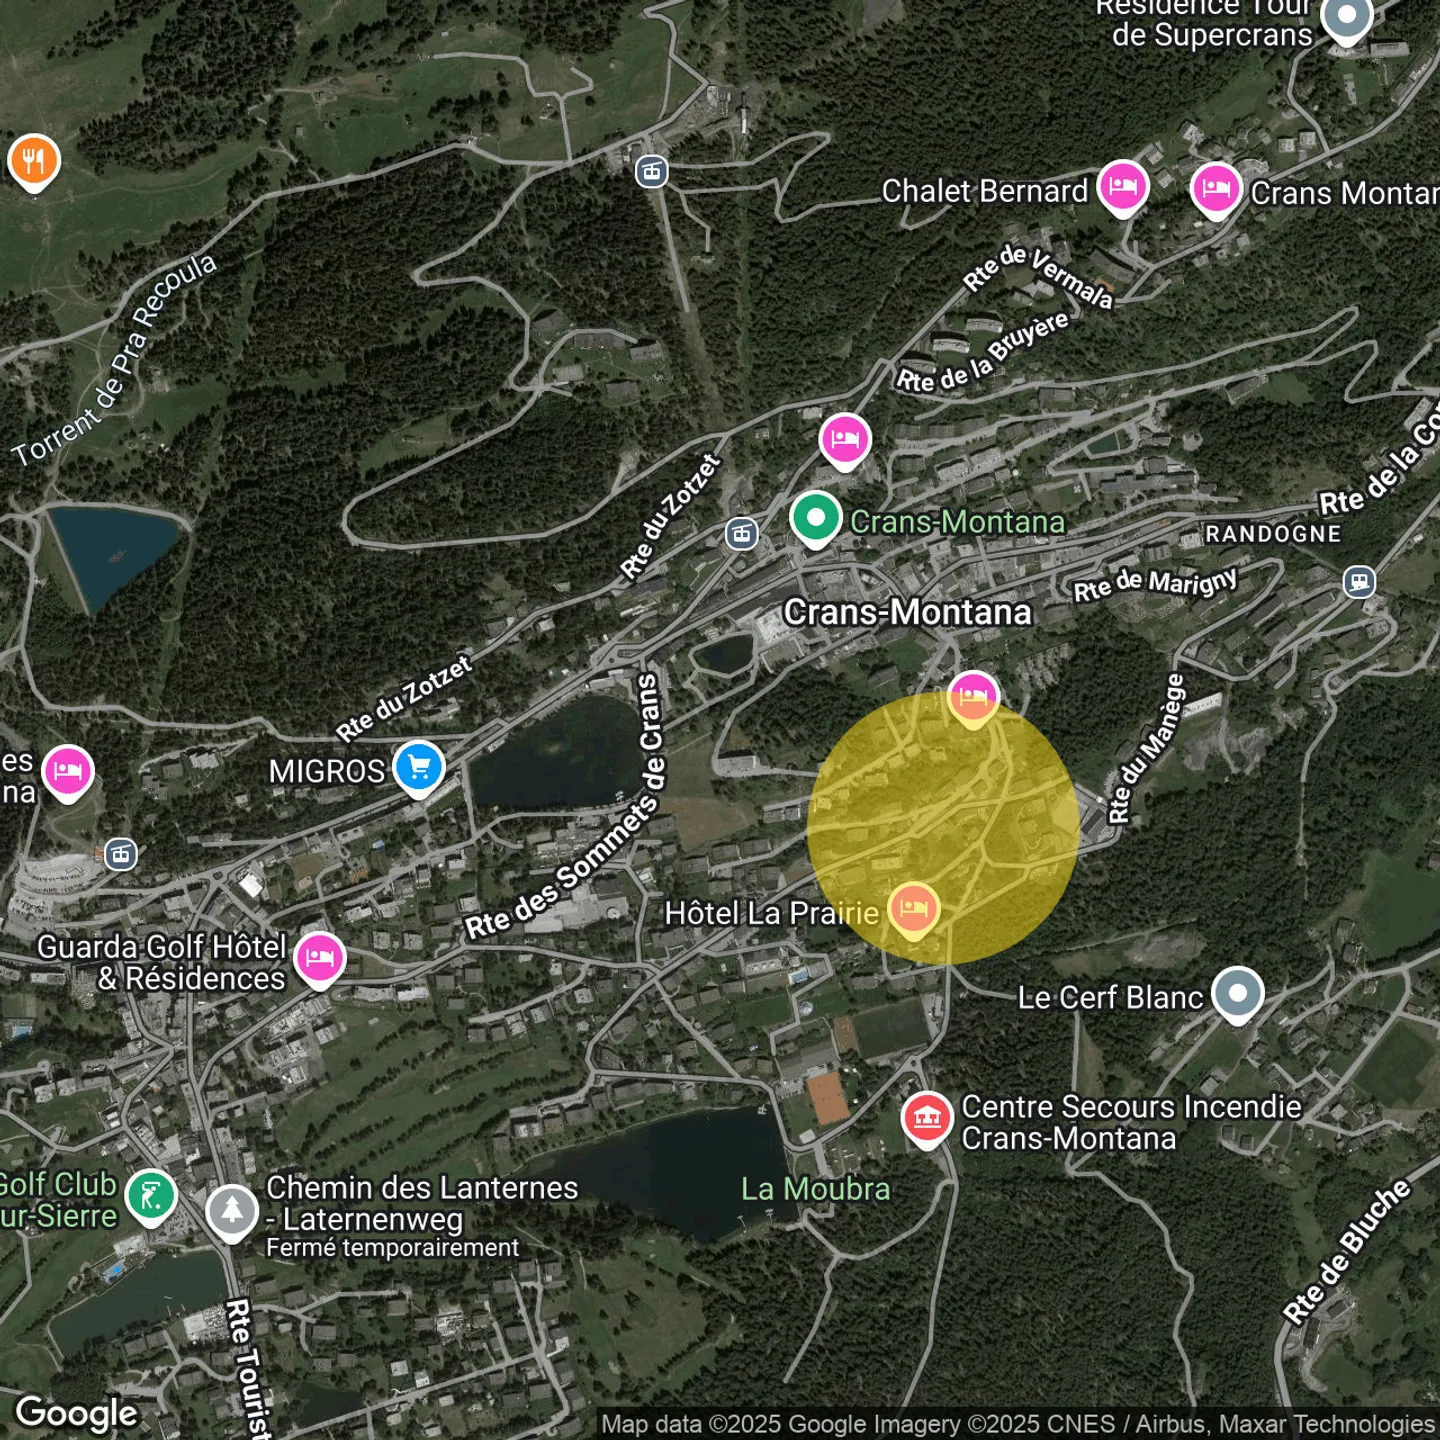The image size is (1440, 1440).
Task: Select the MIGROS shopping cart pin
Action: tap(419, 768)
